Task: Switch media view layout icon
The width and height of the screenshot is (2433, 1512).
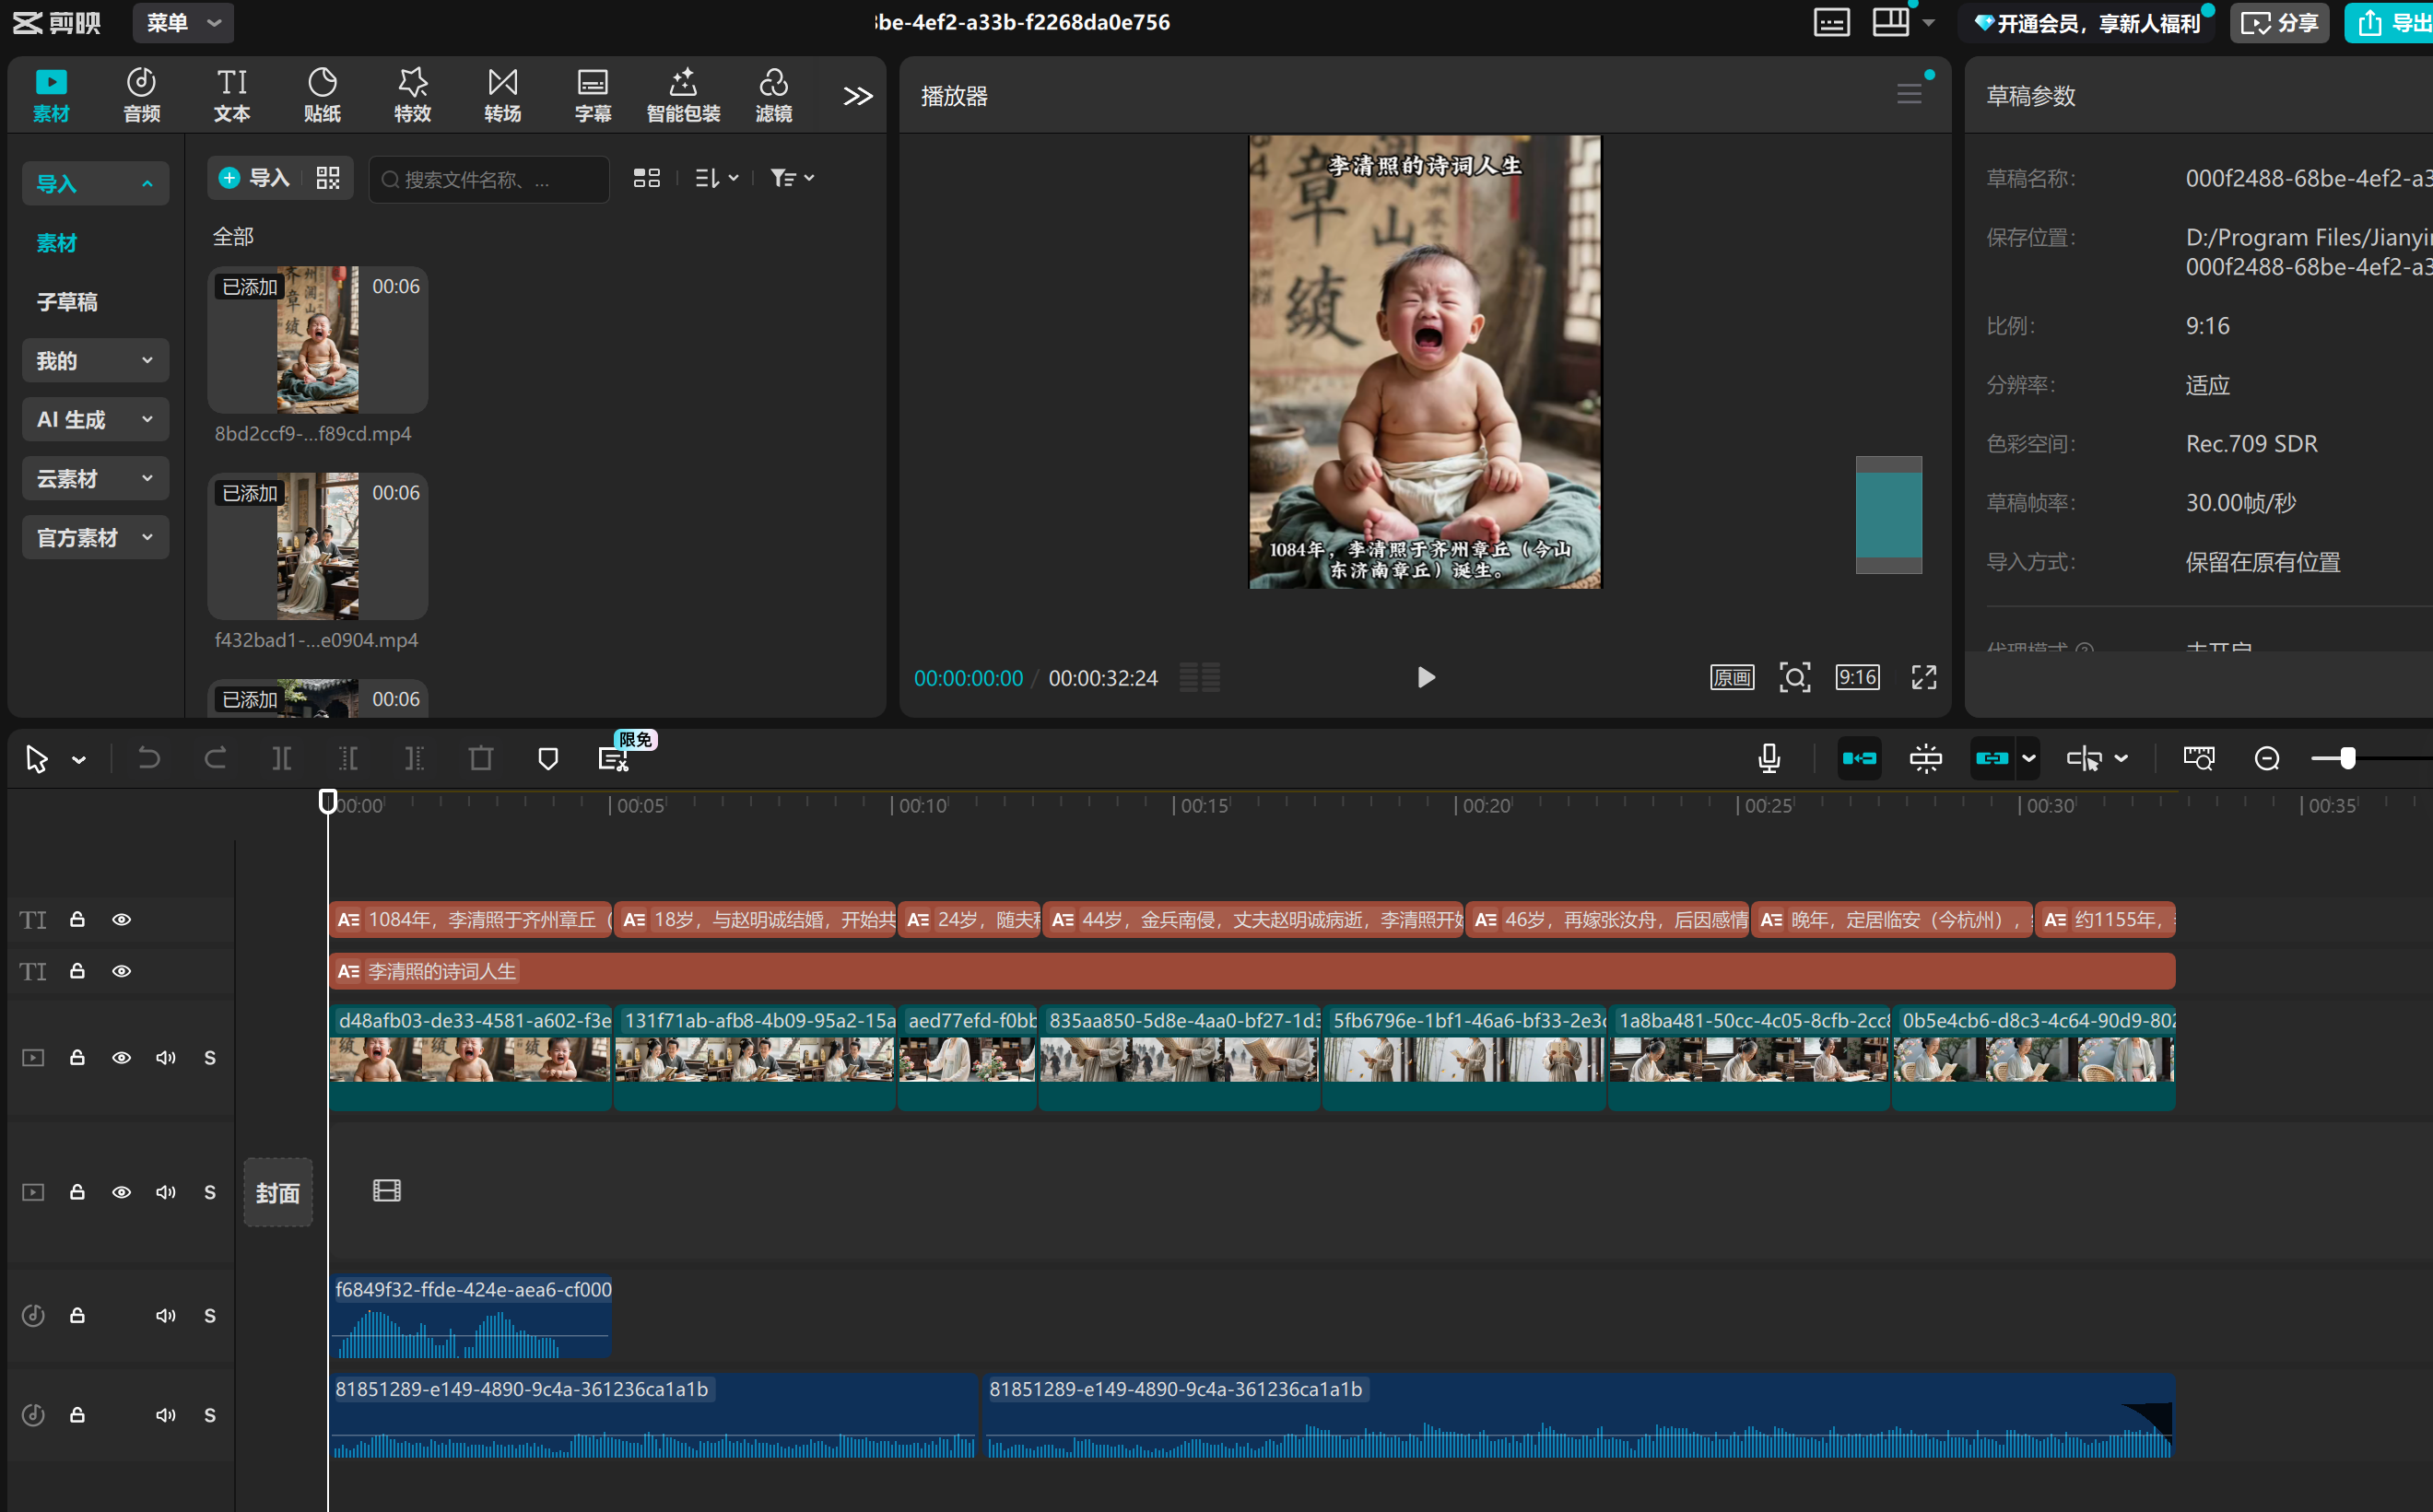Action: pyautogui.click(x=646, y=178)
